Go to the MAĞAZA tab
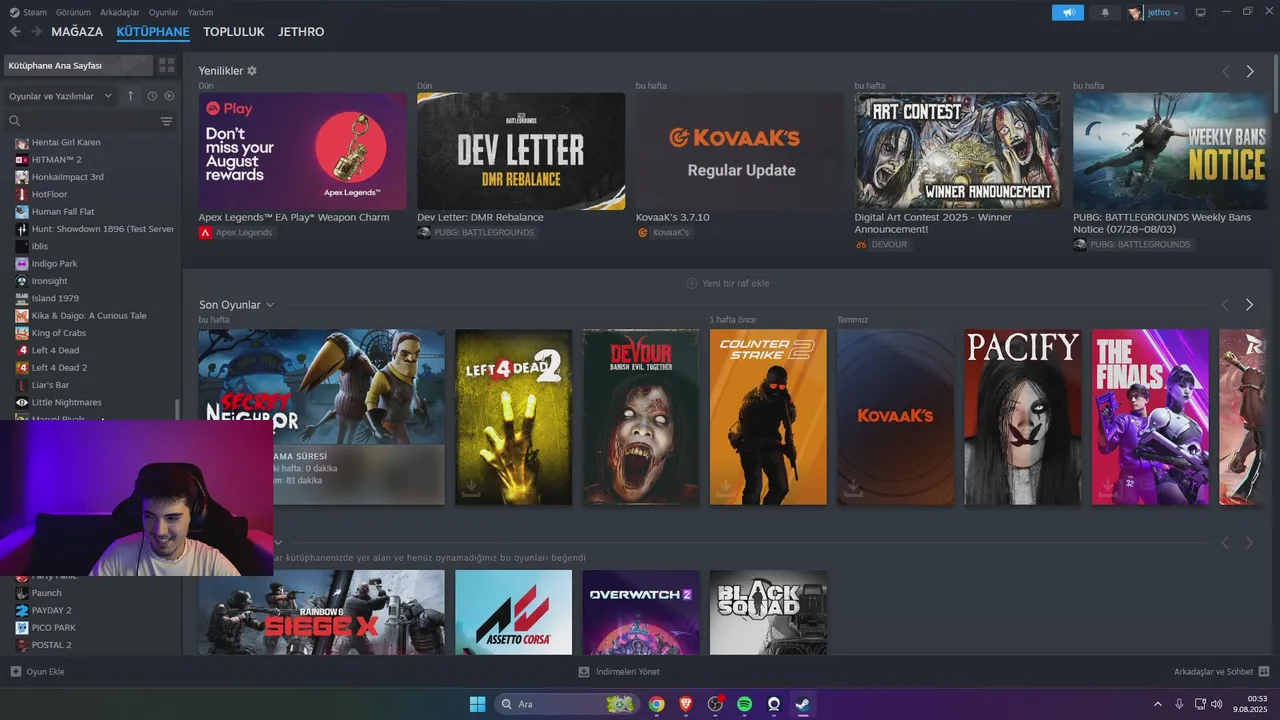The width and height of the screenshot is (1280, 720). [x=77, y=32]
